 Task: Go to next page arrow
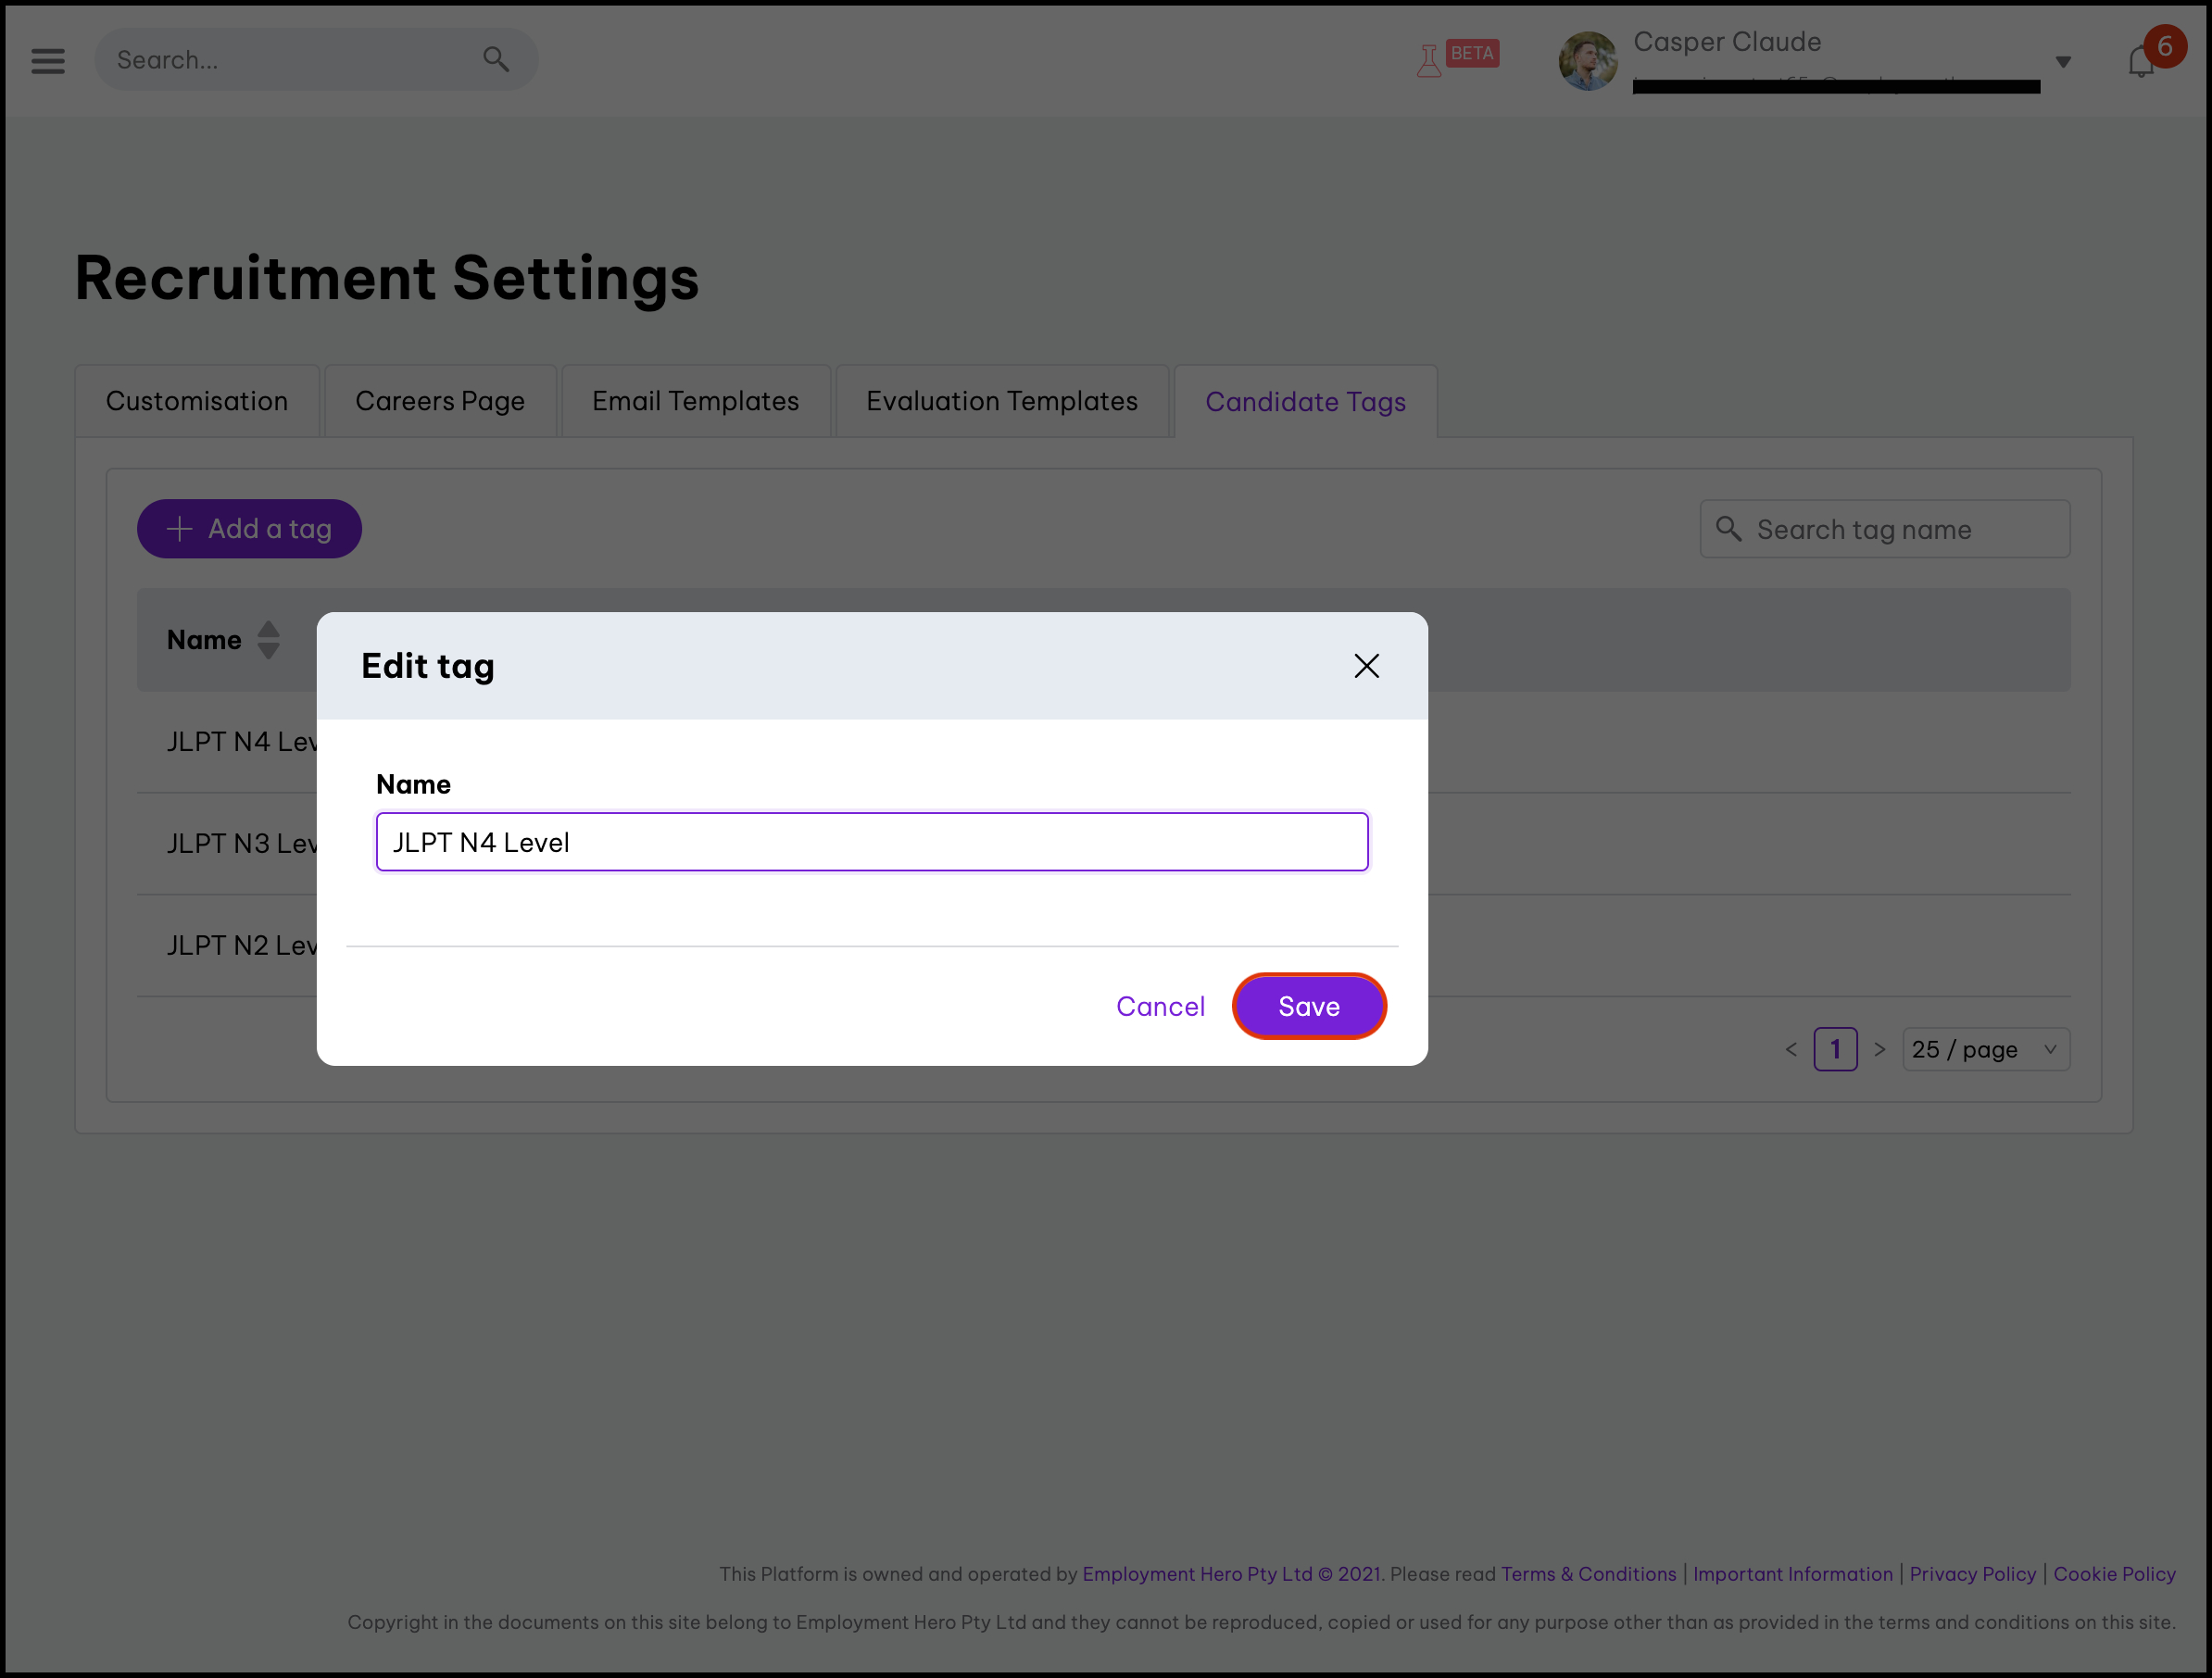coord(1880,1049)
